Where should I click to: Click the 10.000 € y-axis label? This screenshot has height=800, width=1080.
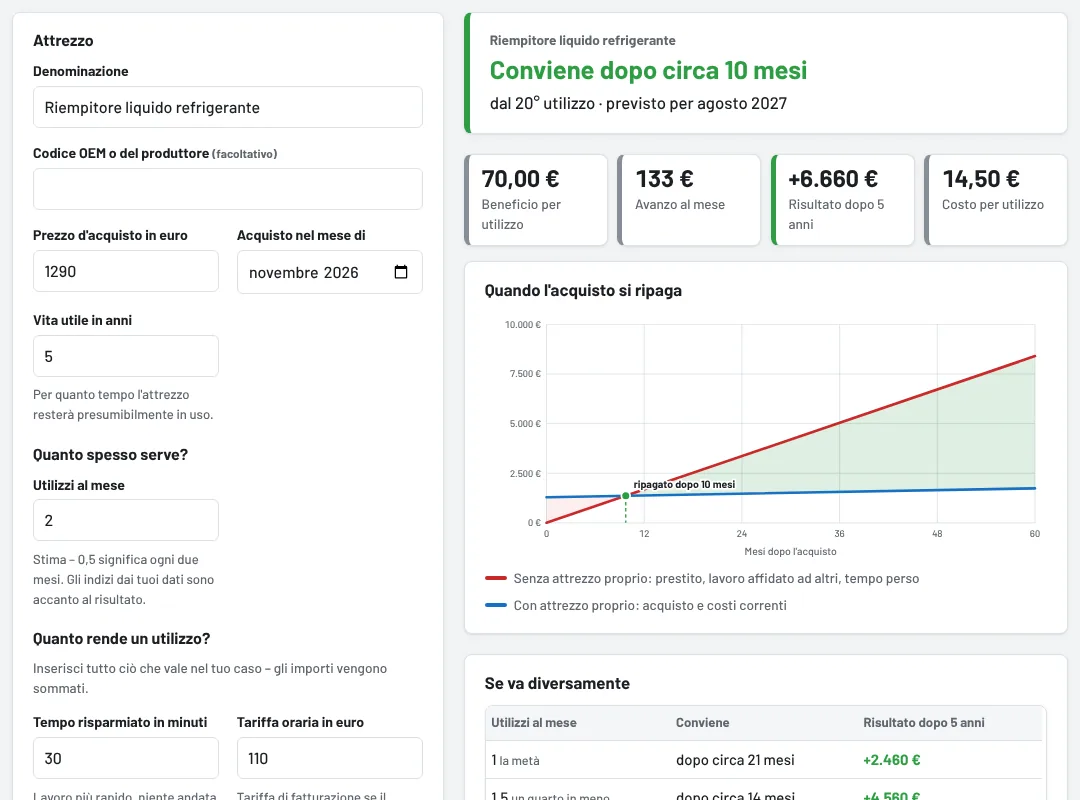tap(523, 325)
